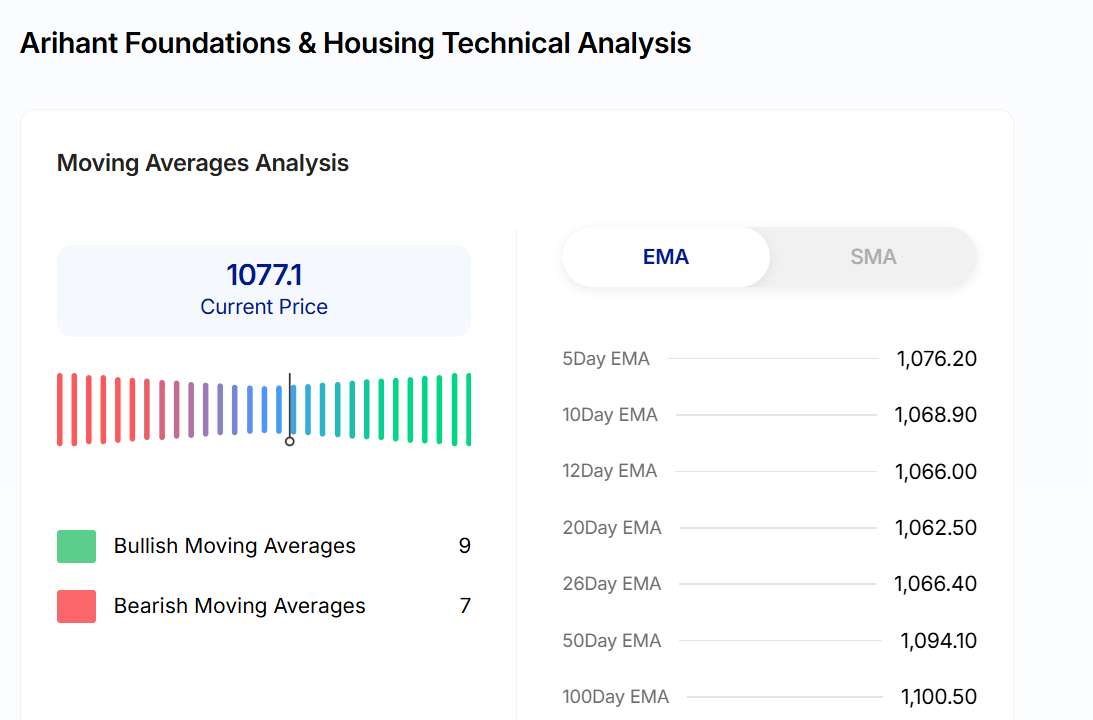Select the 26Day EMA row label
This screenshot has width=1093, height=720.
[x=612, y=584]
